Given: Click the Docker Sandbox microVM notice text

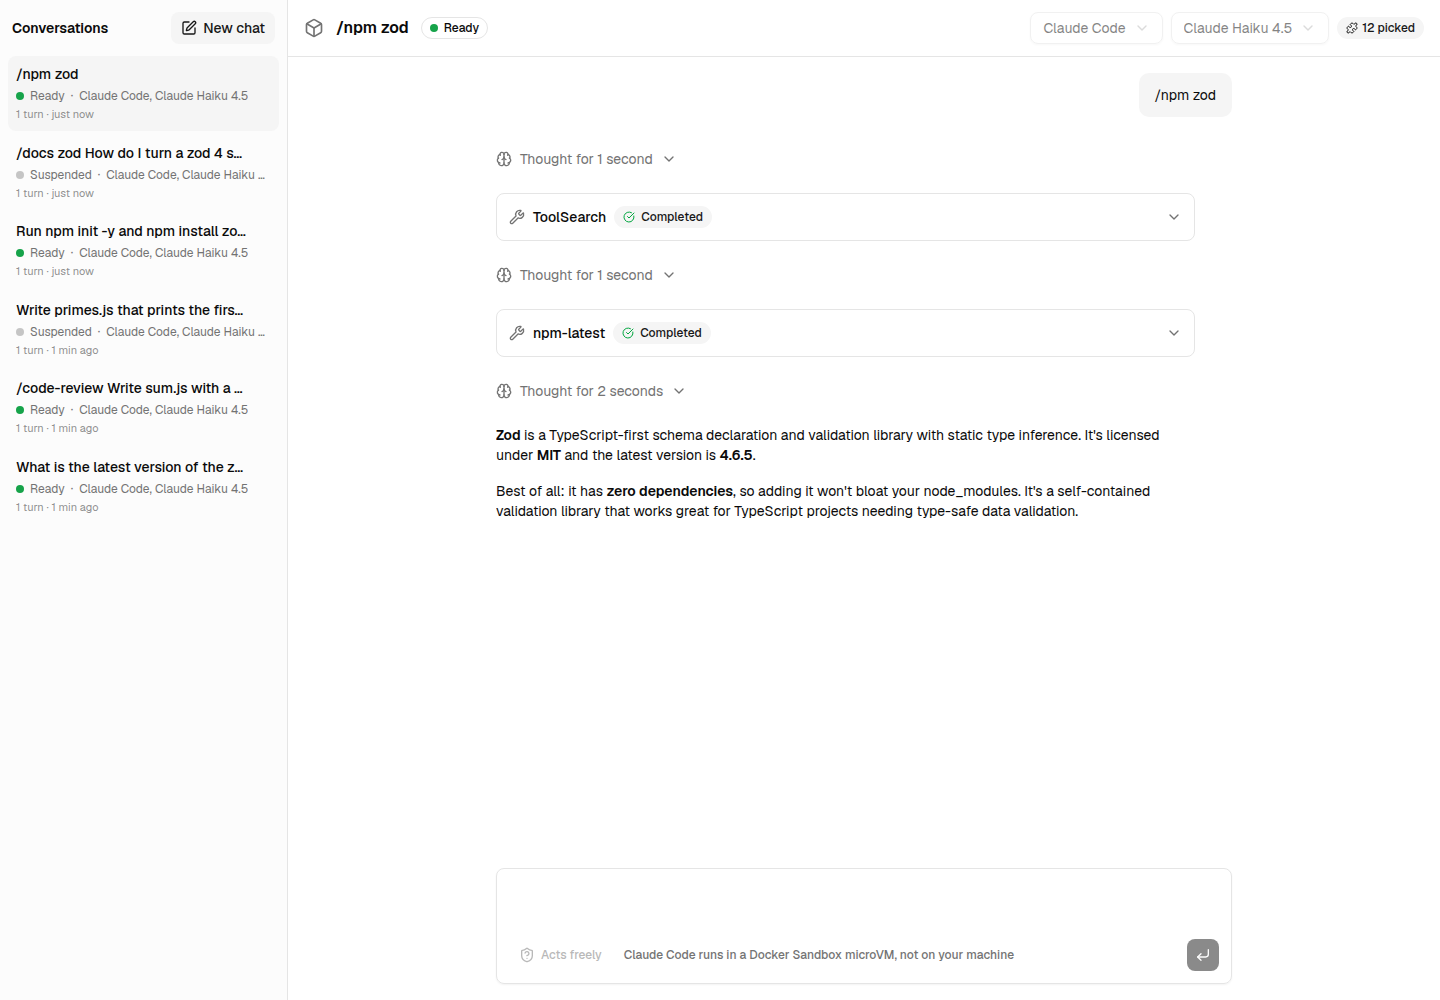Looking at the screenshot, I should click(818, 955).
